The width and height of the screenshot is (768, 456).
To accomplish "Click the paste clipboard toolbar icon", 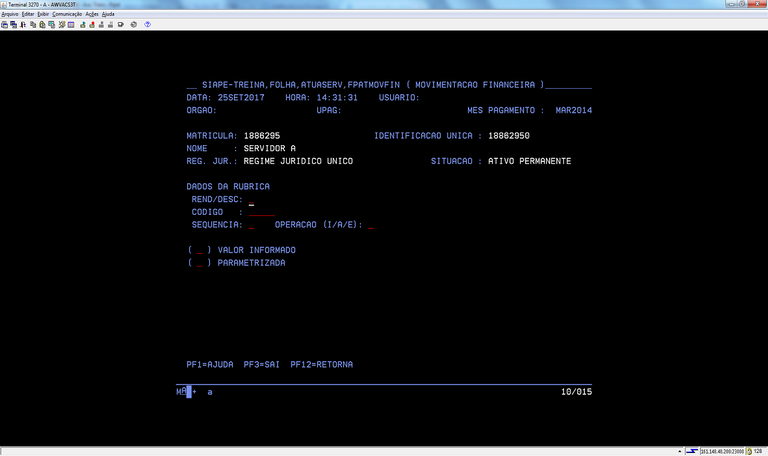I will click(43, 24).
